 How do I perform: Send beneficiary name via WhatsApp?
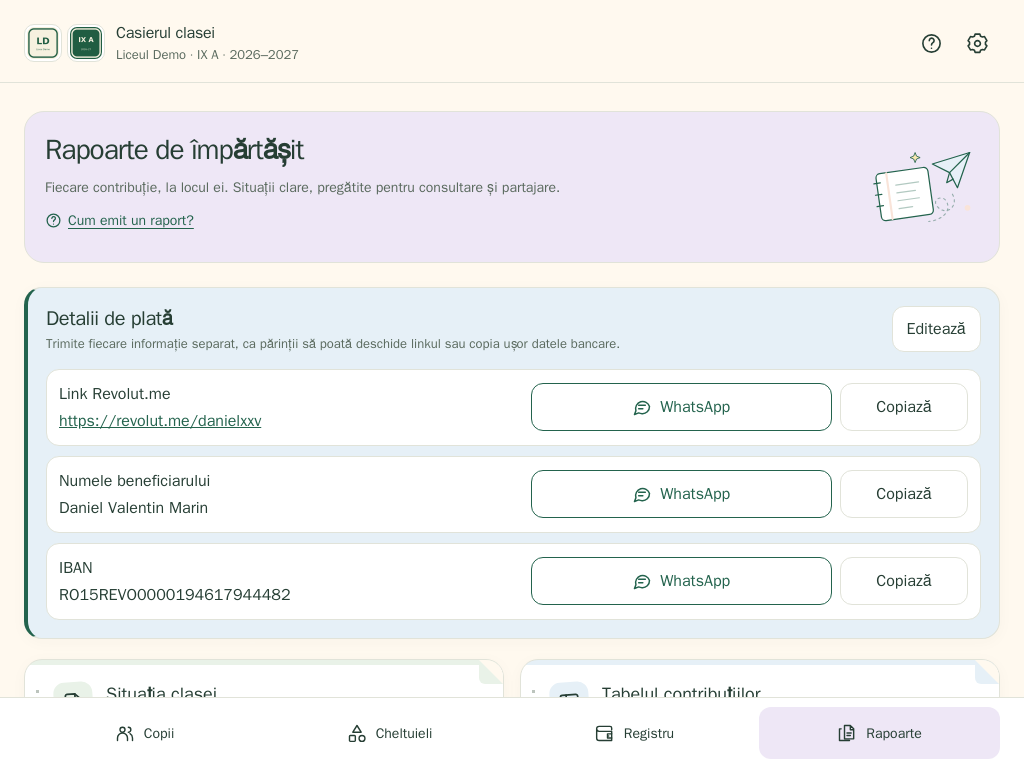pyautogui.click(x=681, y=494)
